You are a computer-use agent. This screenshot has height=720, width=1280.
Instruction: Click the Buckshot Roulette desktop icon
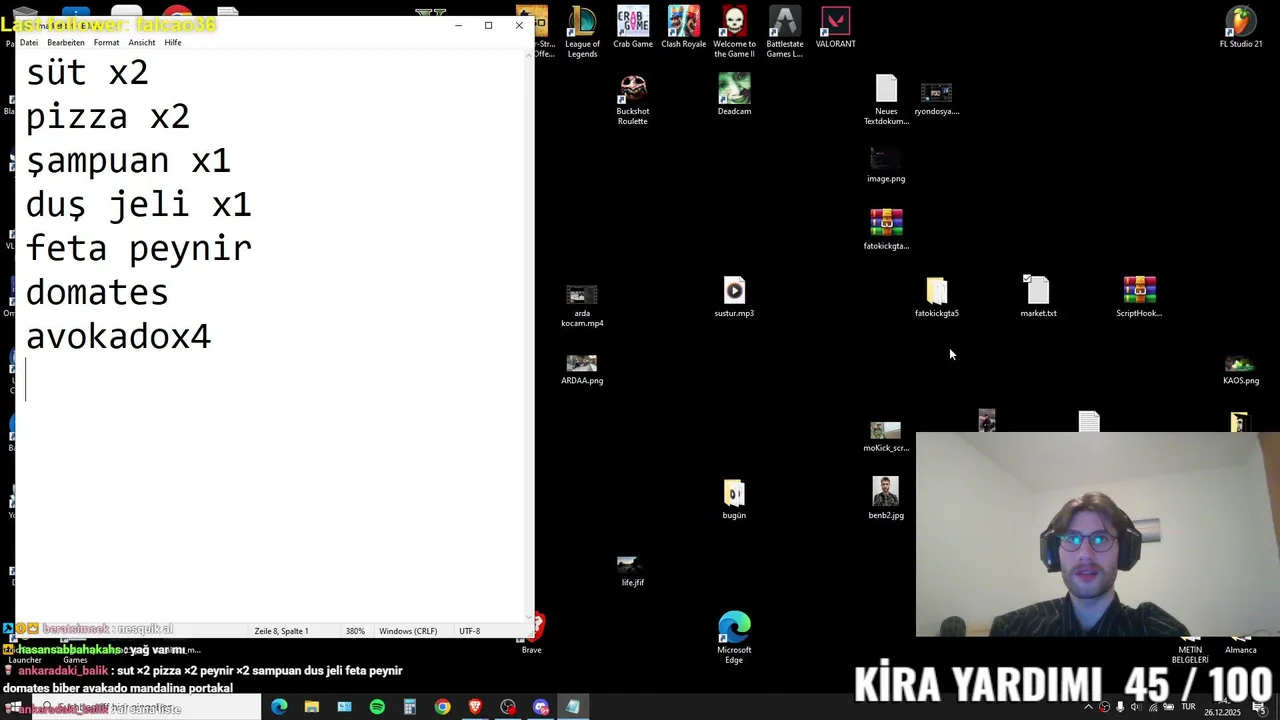click(x=633, y=100)
